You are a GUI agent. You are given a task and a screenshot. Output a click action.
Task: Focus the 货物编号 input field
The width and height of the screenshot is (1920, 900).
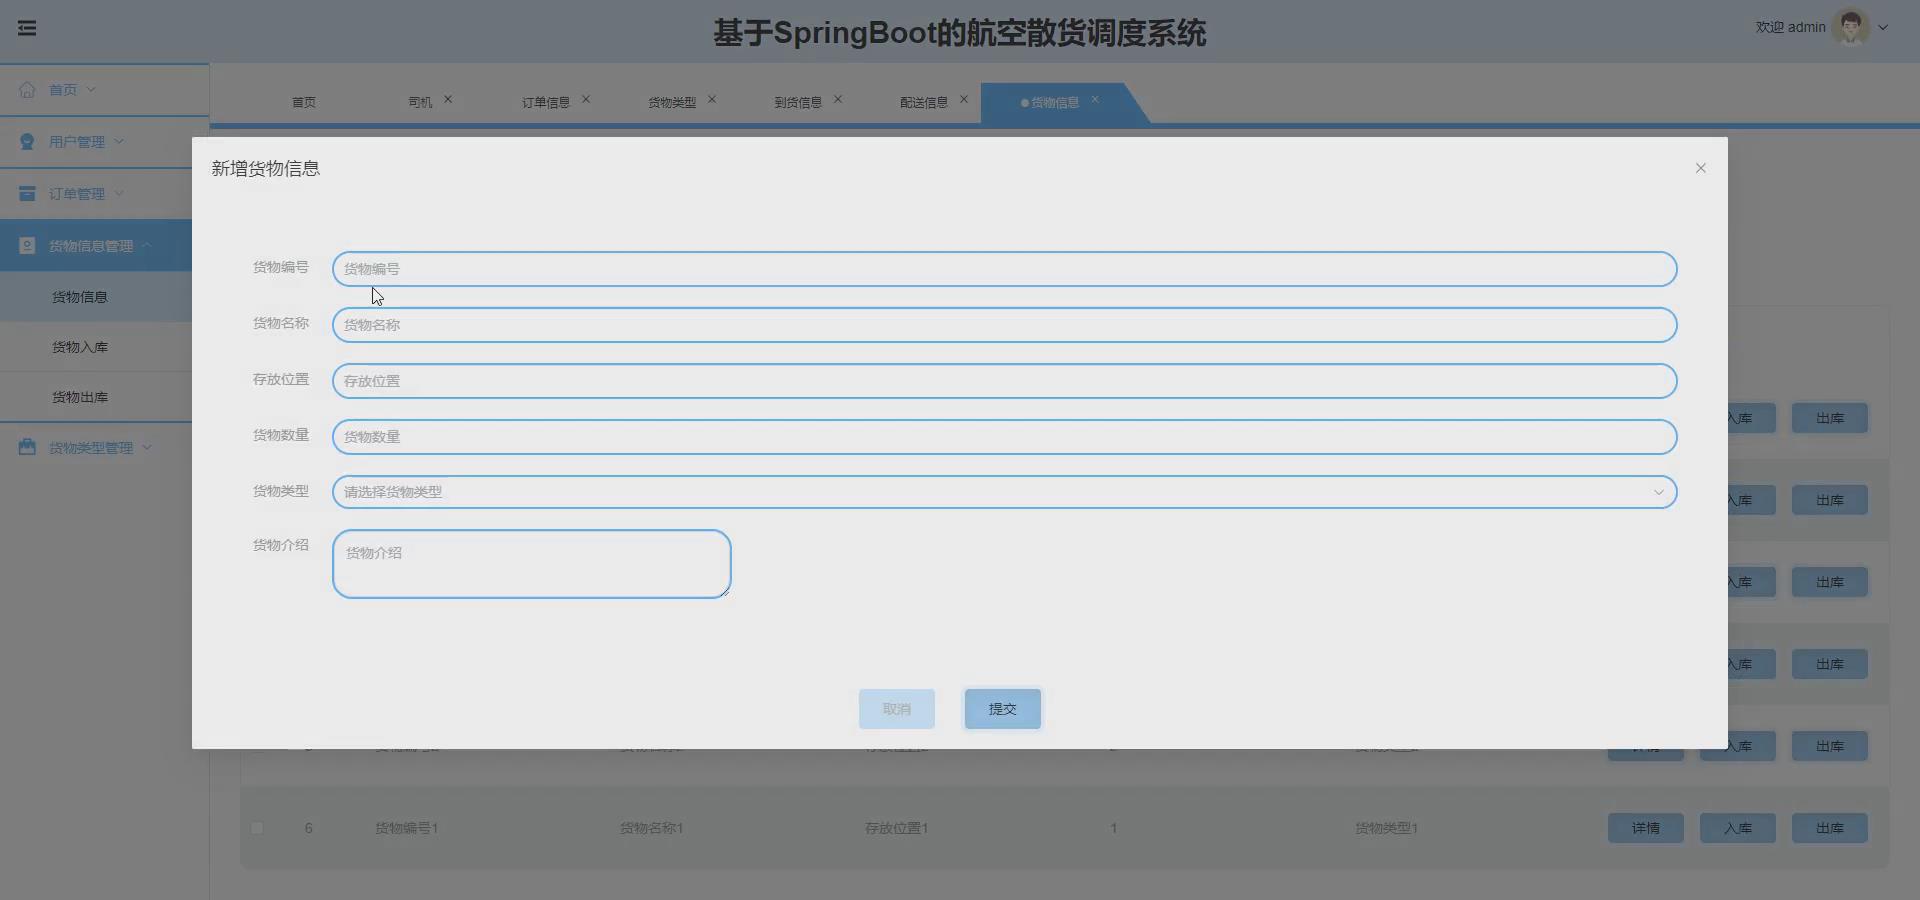coord(1004,269)
